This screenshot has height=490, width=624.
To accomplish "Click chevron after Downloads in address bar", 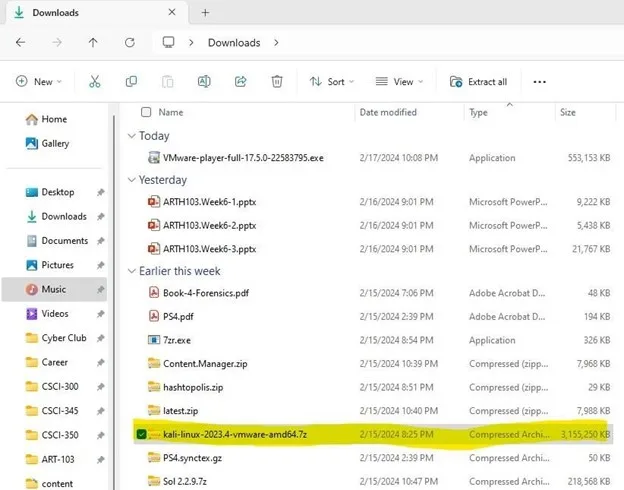I will pos(276,42).
